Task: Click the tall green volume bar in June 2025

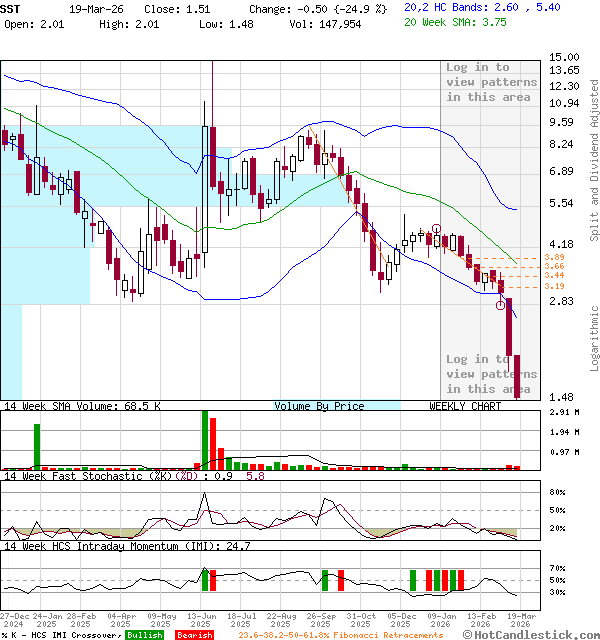Action: [x=205, y=439]
